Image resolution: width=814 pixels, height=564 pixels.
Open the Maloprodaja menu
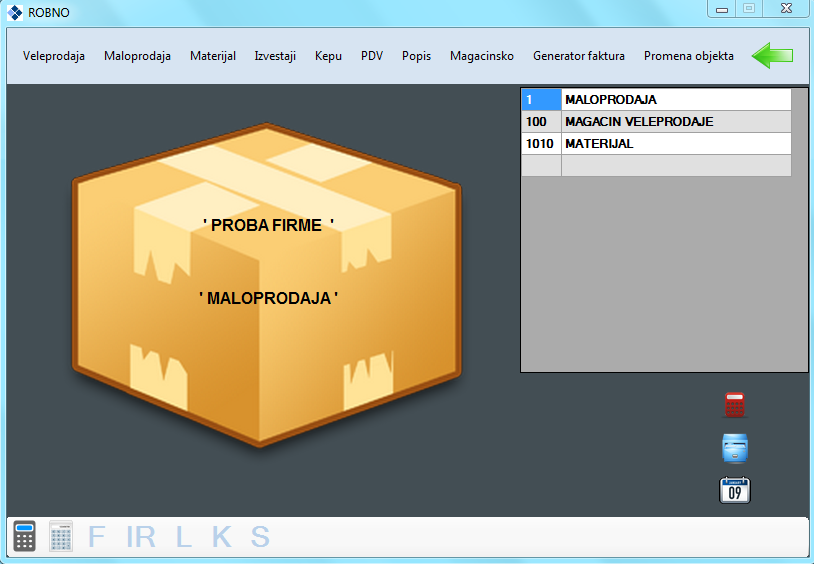point(137,56)
